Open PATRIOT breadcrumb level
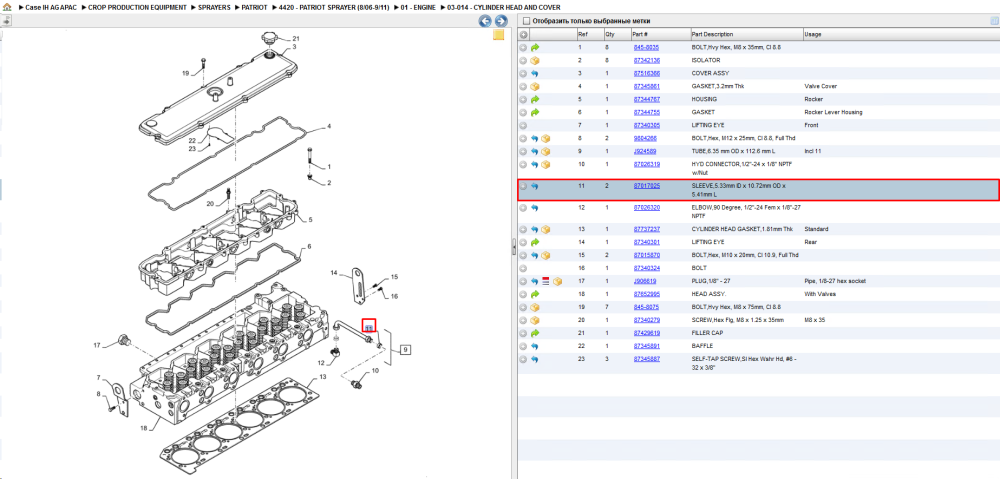The height and width of the screenshot is (479, 1000). (254, 7)
